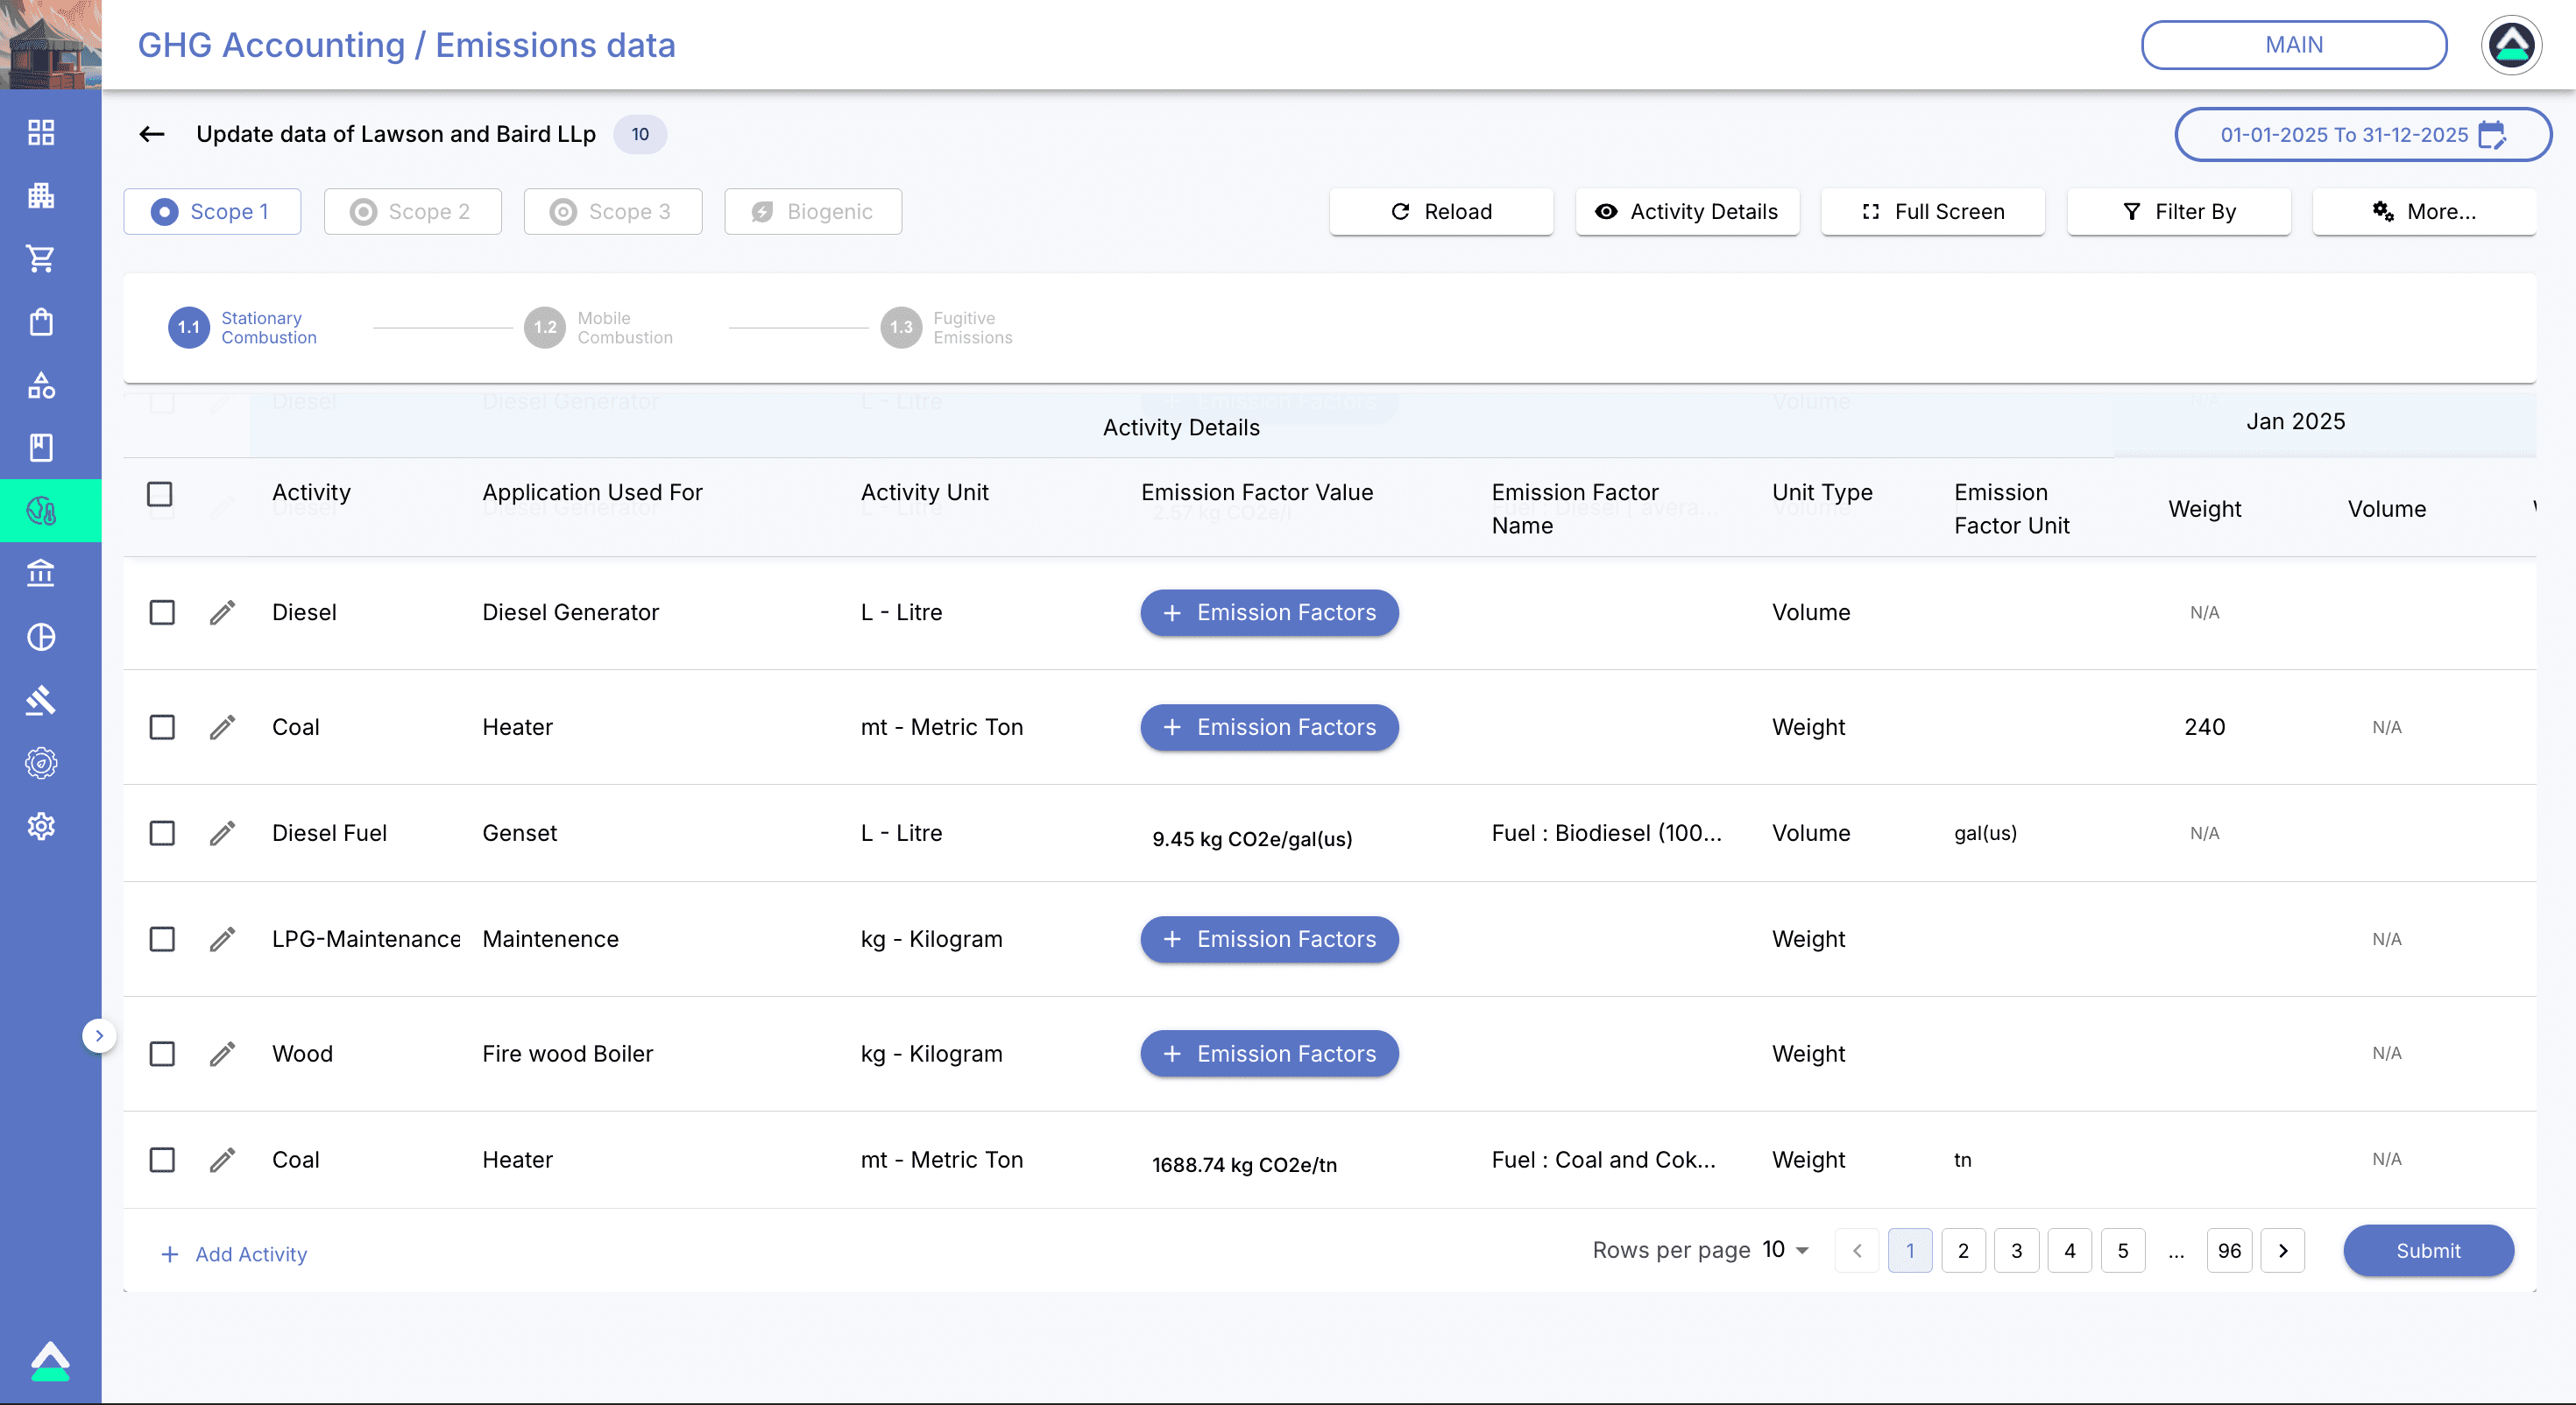2576x1405 pixels.
Task: Expand the sidebar with the chevron button
Action: 99,1036
